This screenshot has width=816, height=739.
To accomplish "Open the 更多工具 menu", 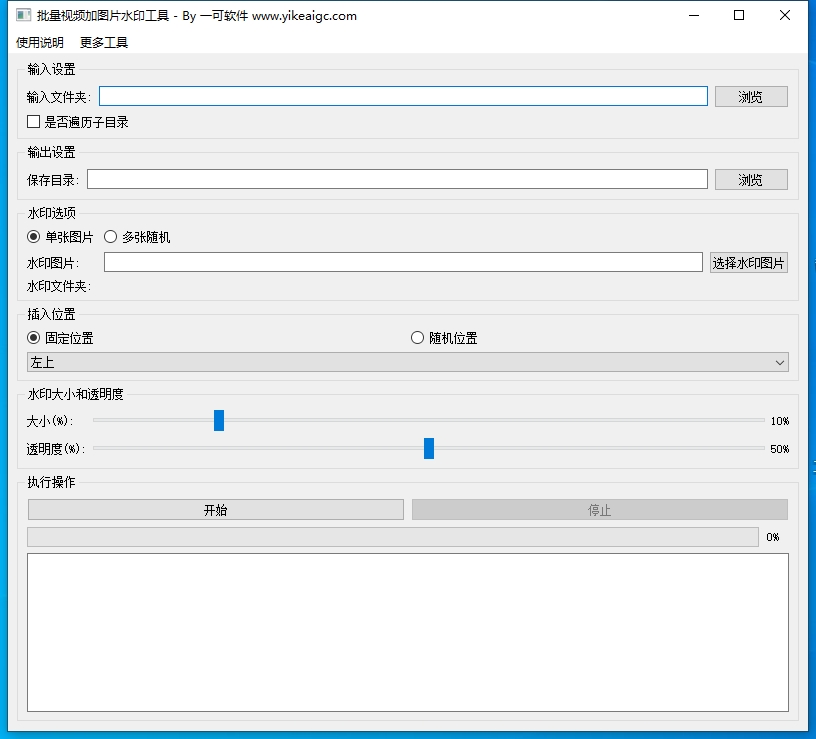I will tap(104, 42).
